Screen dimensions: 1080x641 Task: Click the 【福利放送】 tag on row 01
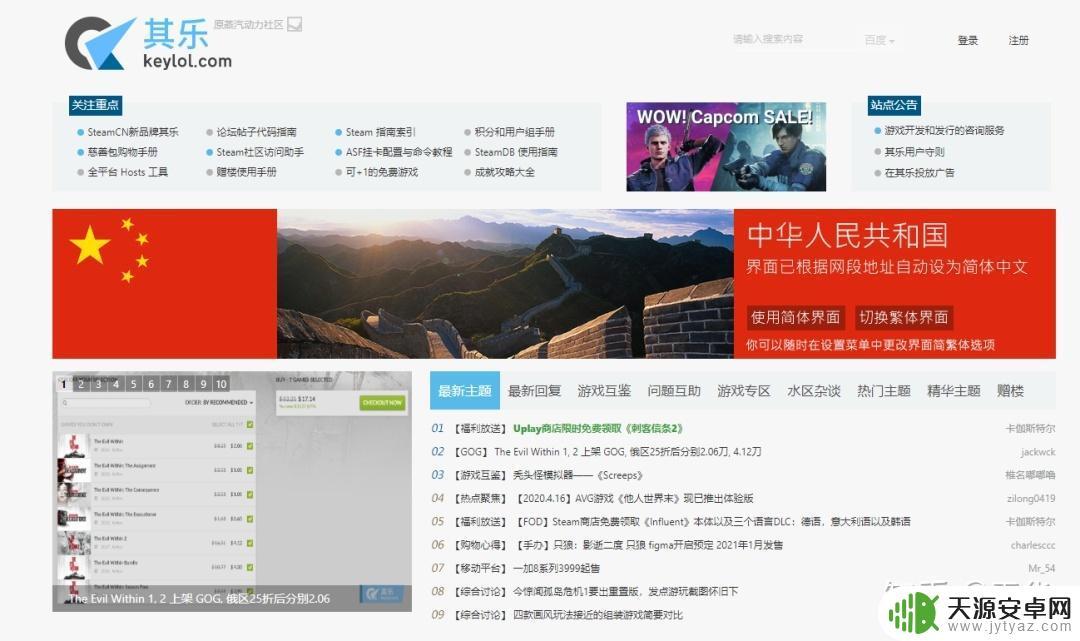(x=480, y=428)
